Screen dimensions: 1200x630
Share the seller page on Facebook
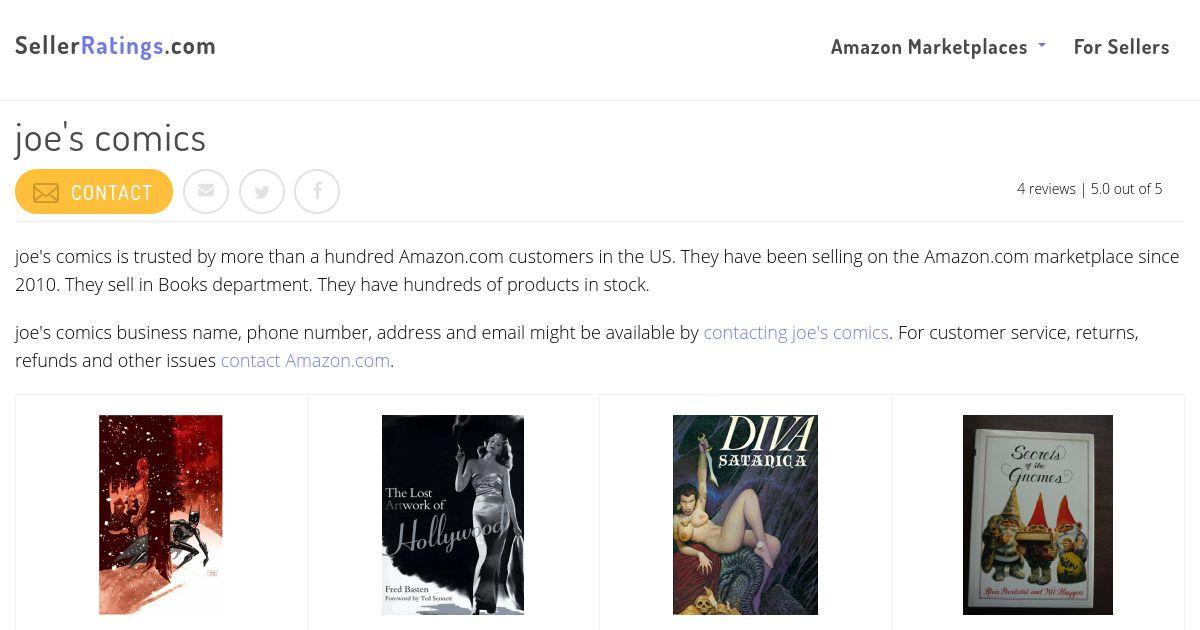(x=317, y=191)
